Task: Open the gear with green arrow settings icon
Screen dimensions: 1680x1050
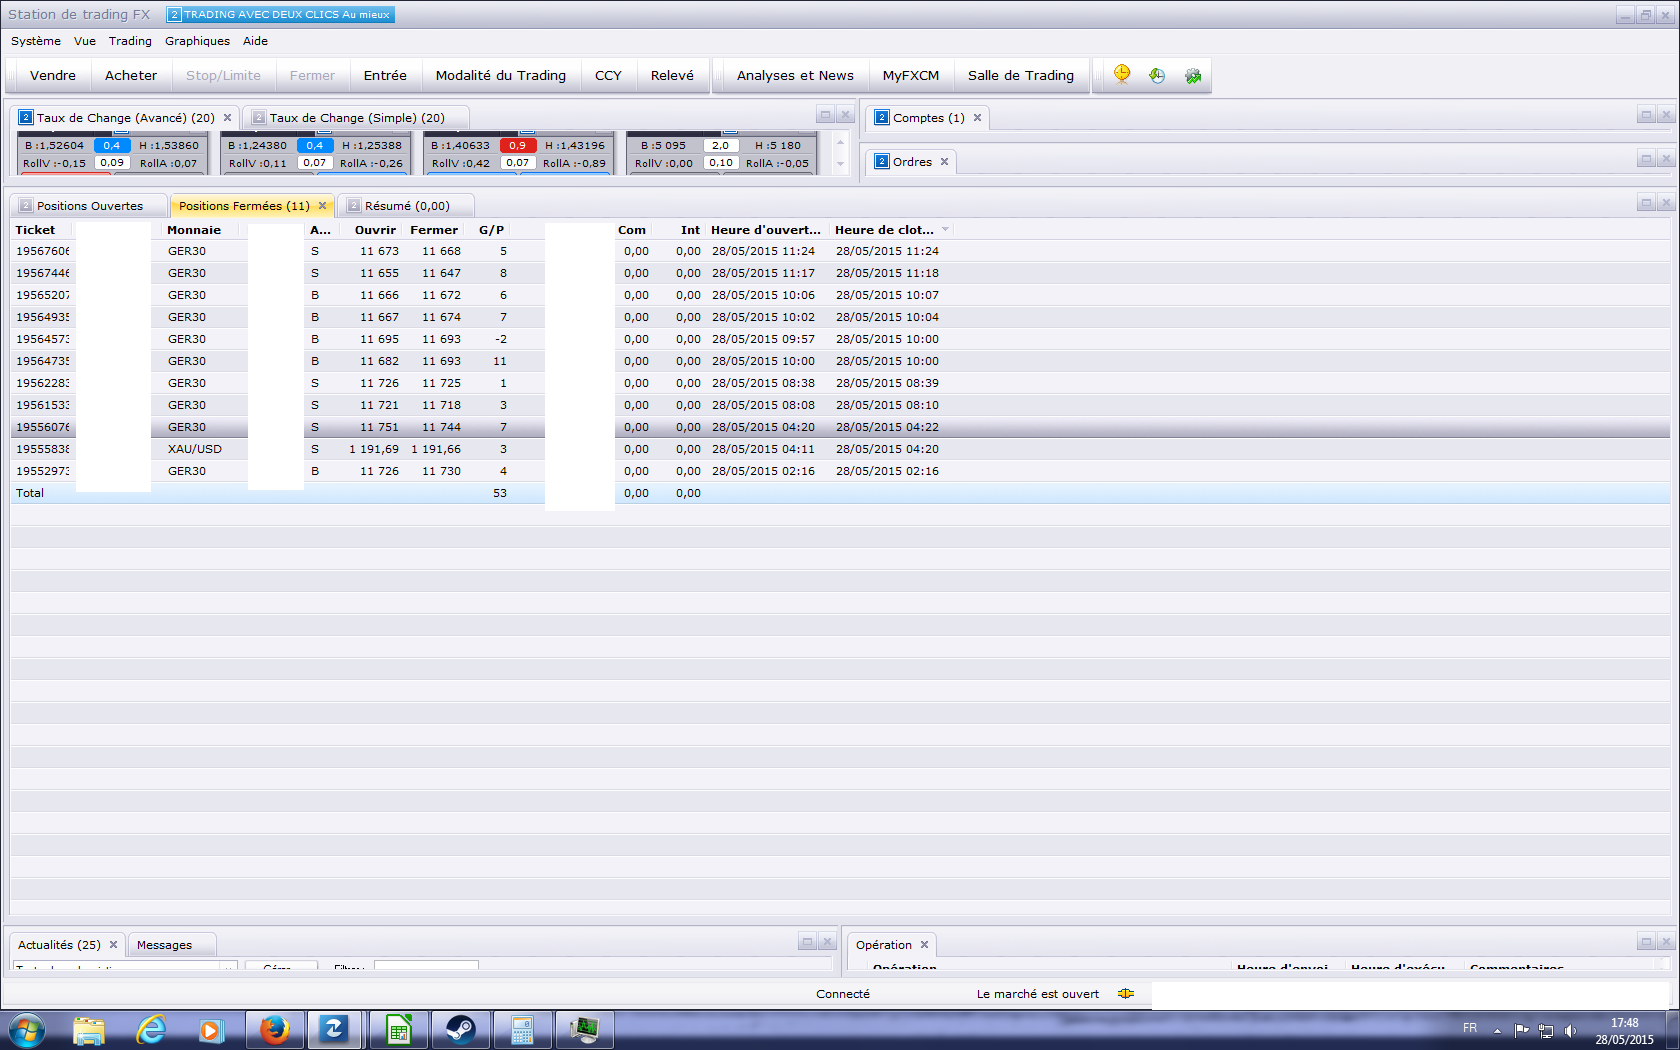Action: [1193, 75]
